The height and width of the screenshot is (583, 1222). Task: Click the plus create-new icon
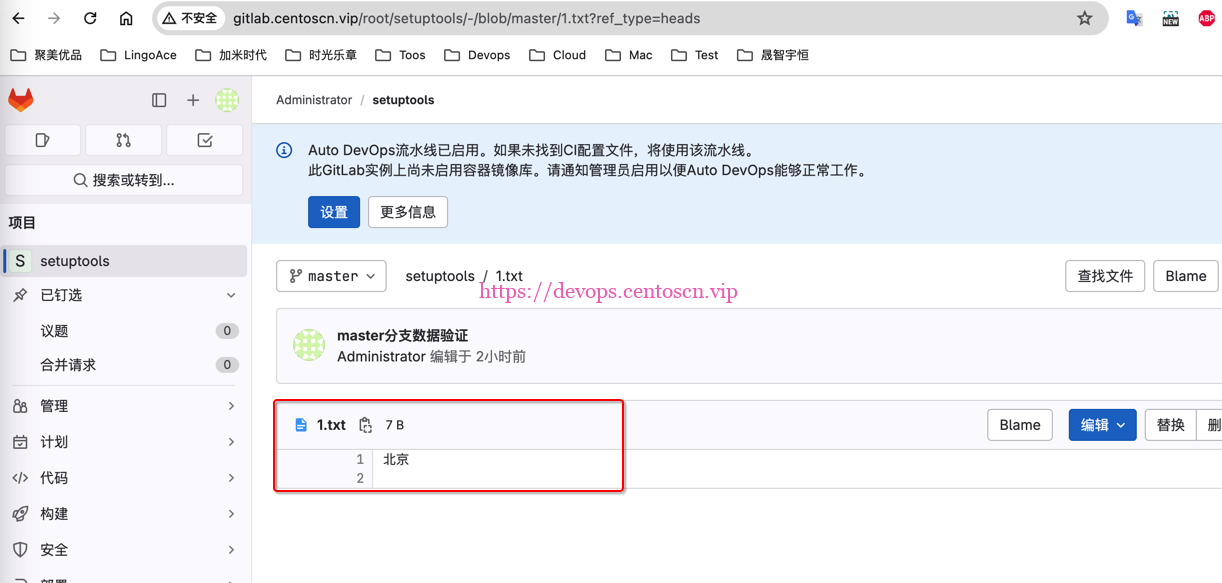click(193, 100)
